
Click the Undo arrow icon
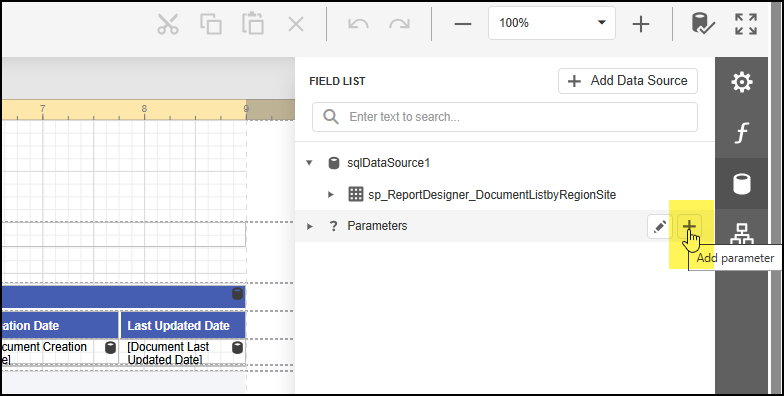coord(358,24)
